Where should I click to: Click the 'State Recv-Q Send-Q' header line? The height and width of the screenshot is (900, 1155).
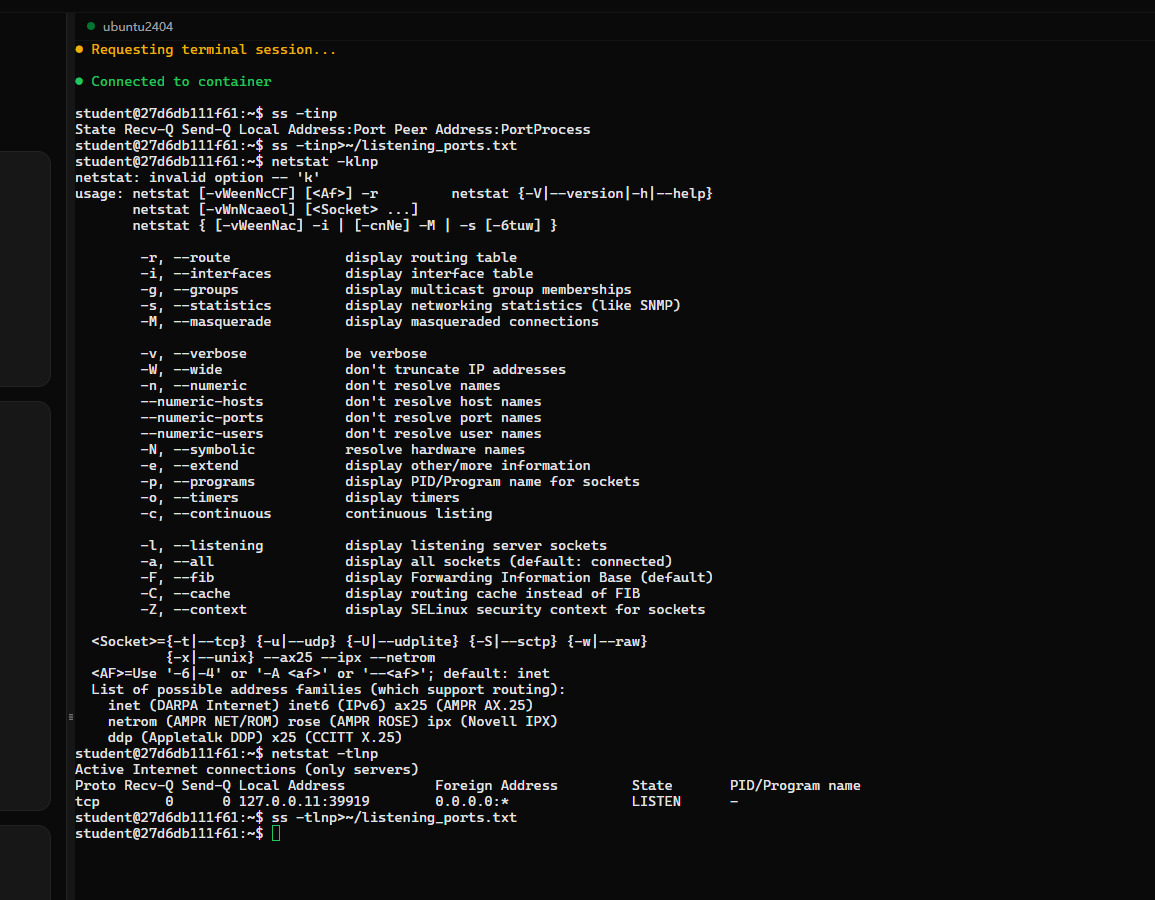pos(333,130)
